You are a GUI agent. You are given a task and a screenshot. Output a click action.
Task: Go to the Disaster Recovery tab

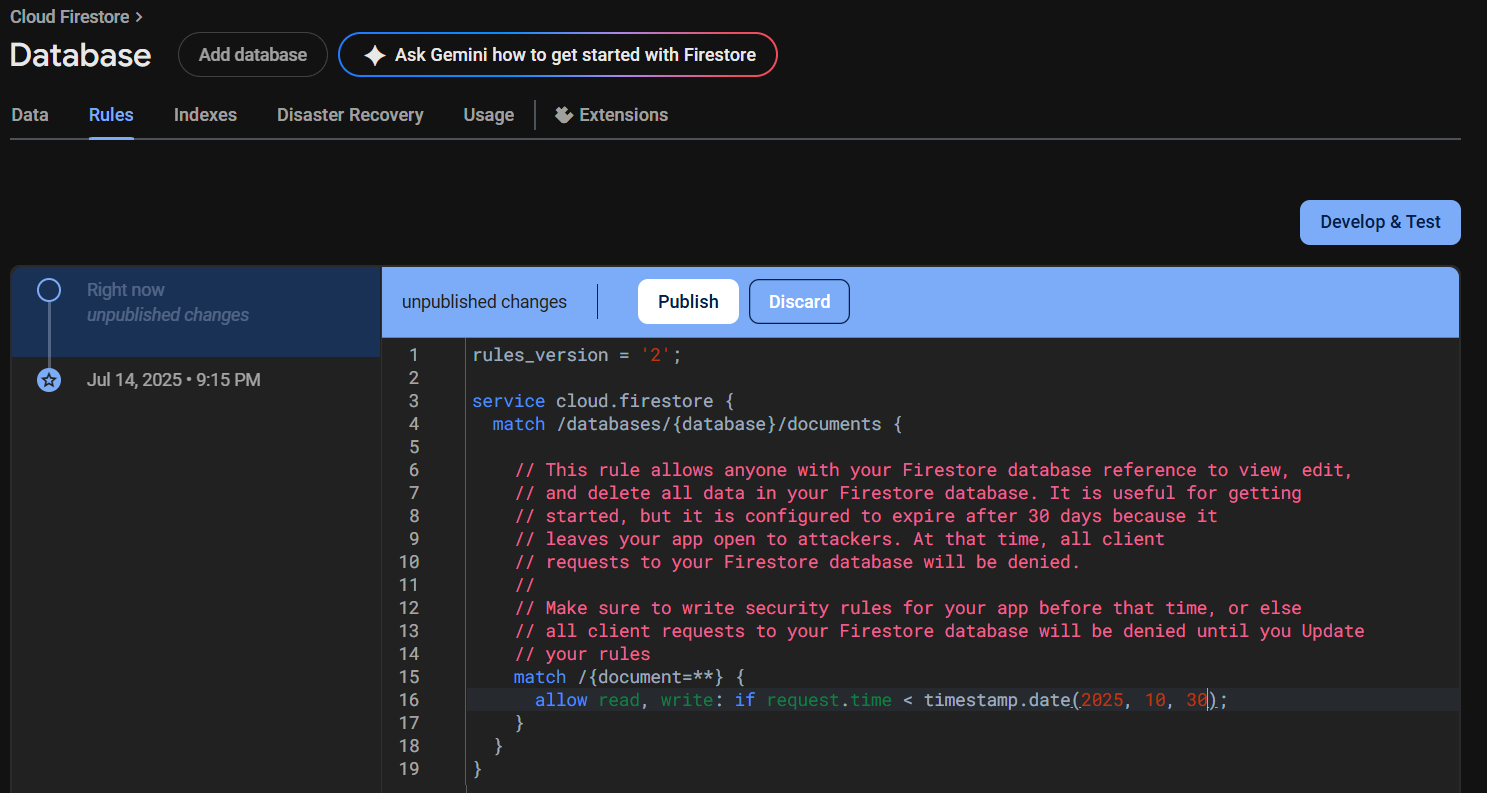click(x=350, y=115)
